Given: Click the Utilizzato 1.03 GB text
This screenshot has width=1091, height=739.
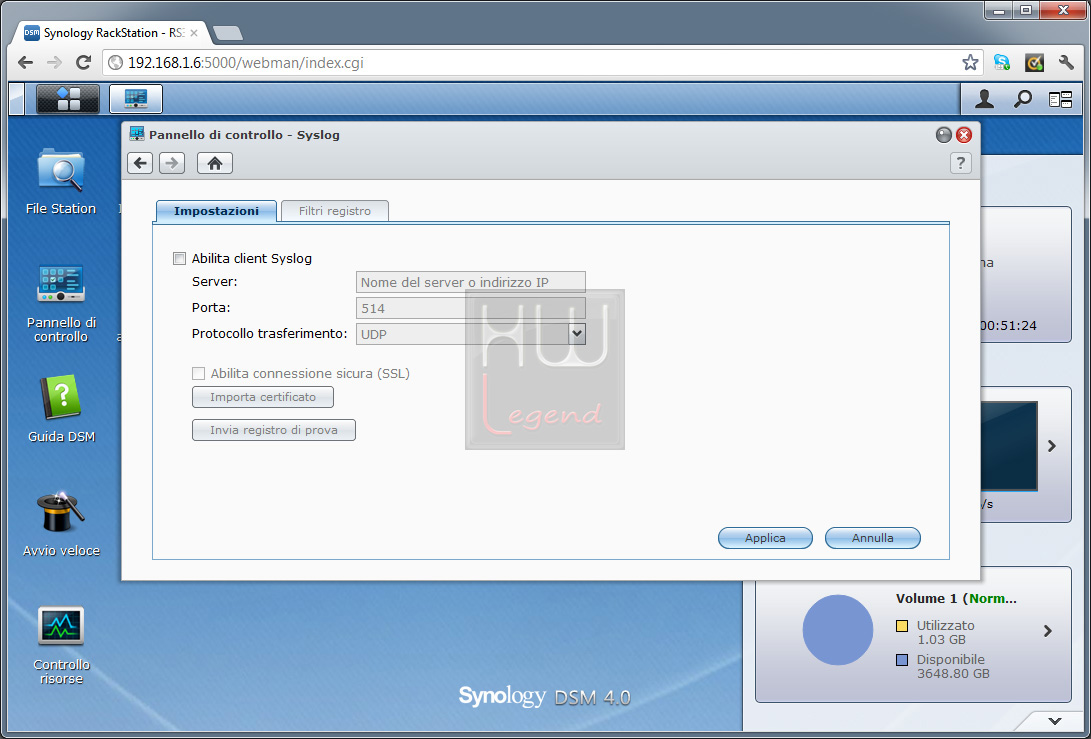Looking at the screenshot, I should click(x=946, y=633).
